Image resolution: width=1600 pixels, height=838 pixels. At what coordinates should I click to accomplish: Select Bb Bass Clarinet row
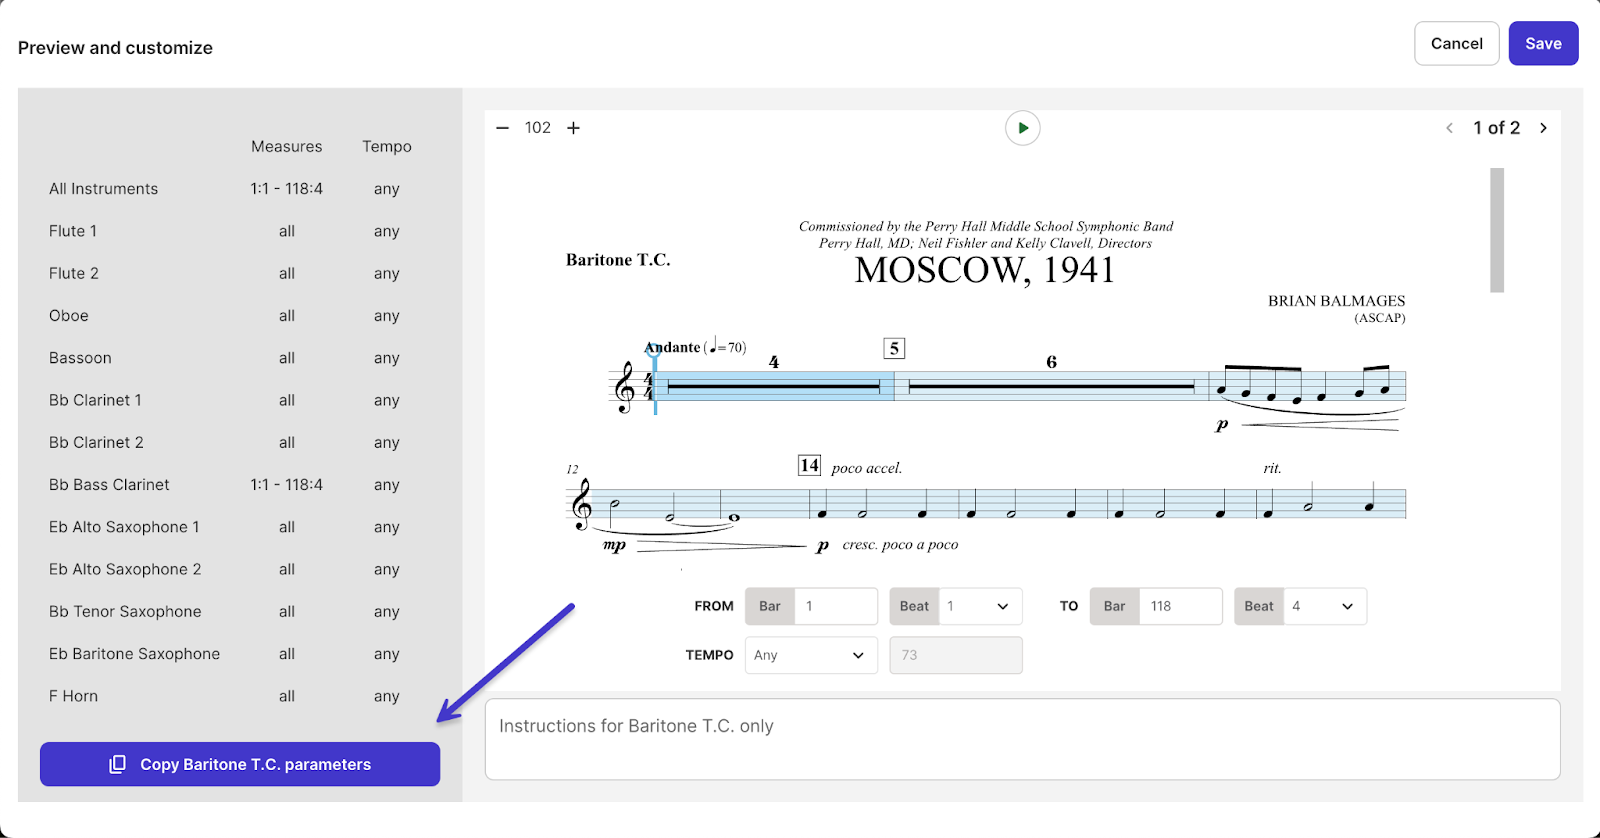point(240,485)
